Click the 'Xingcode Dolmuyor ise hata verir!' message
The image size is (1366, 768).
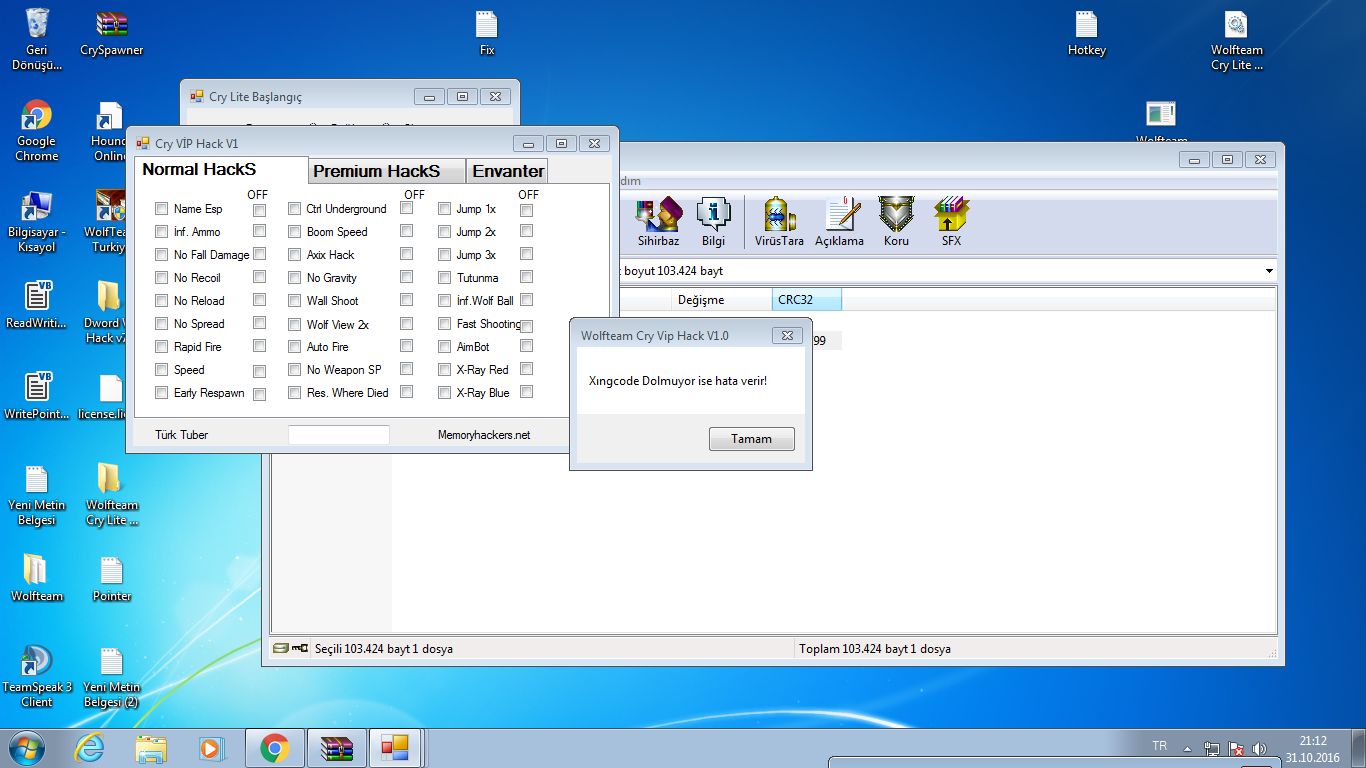pyautogui.click(x=678, y=381)
